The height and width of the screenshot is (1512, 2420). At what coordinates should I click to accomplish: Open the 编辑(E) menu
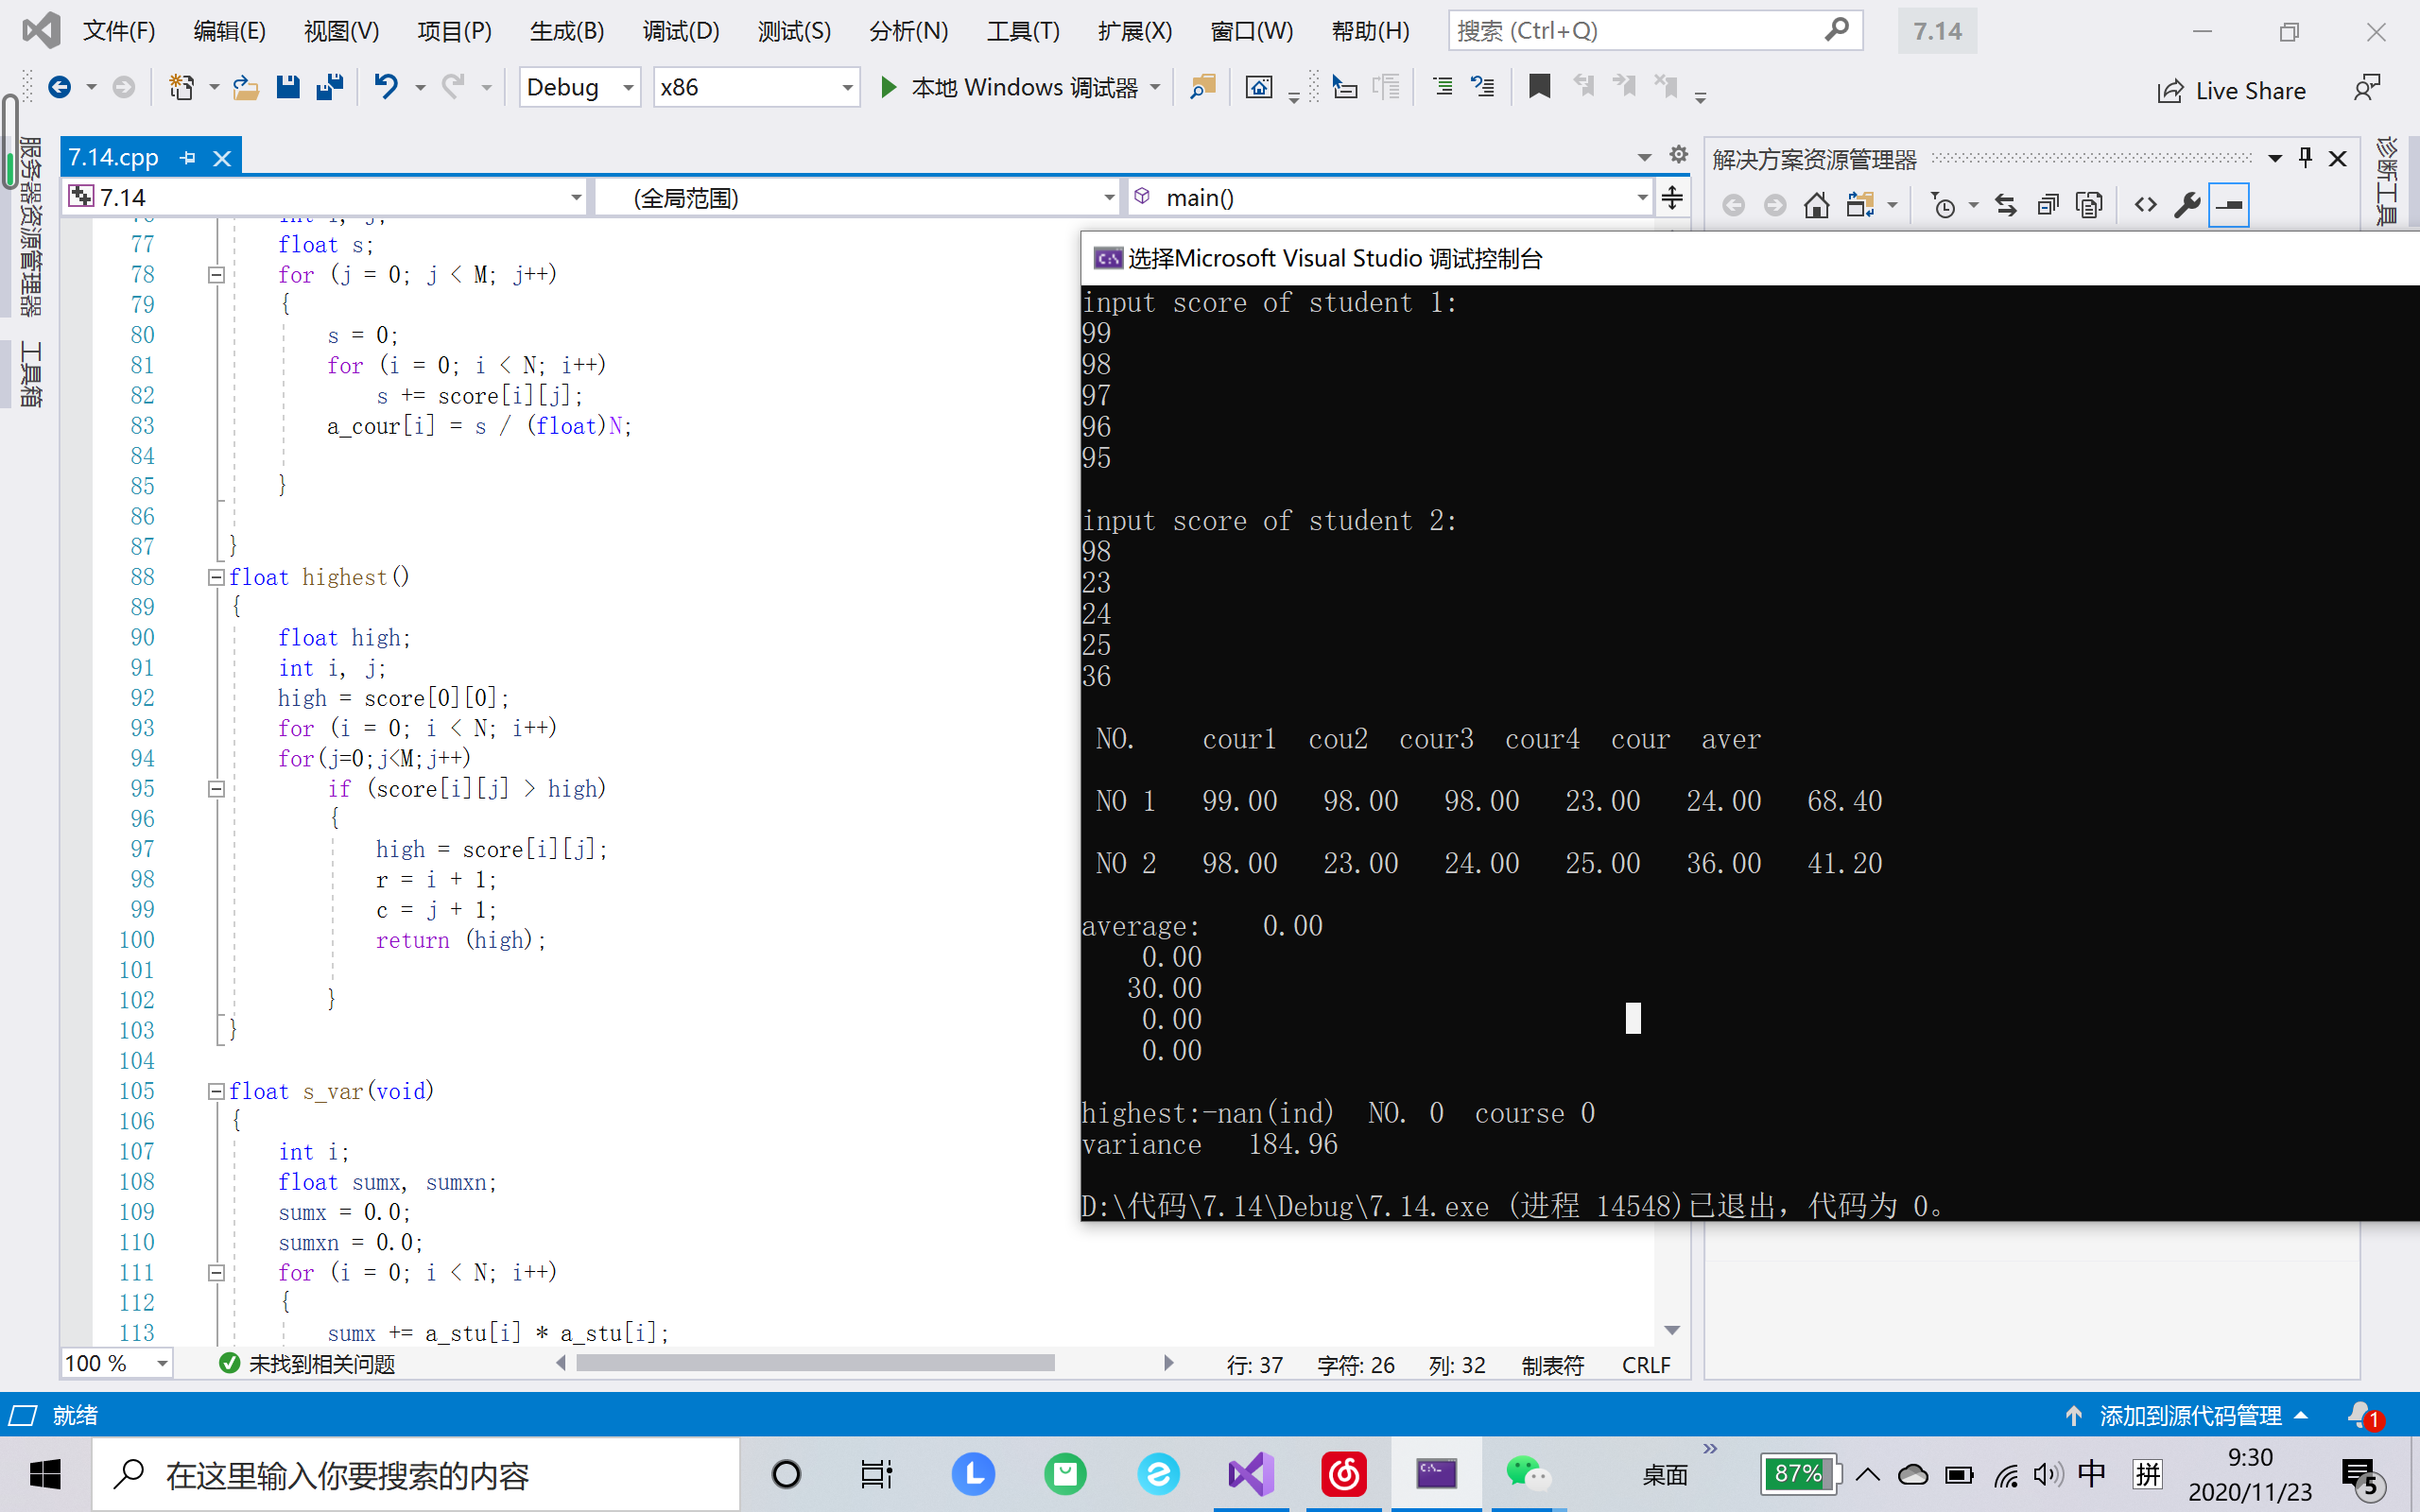click(x=230, y=31)
